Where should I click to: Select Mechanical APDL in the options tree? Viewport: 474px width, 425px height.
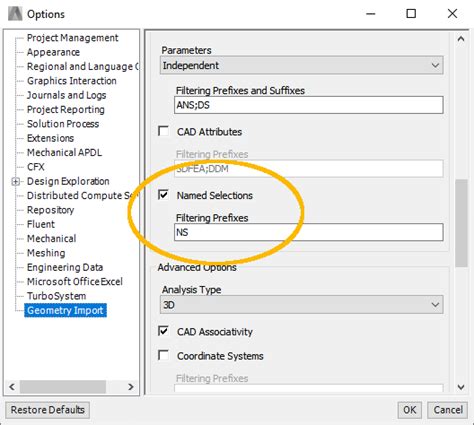[64, 153]
